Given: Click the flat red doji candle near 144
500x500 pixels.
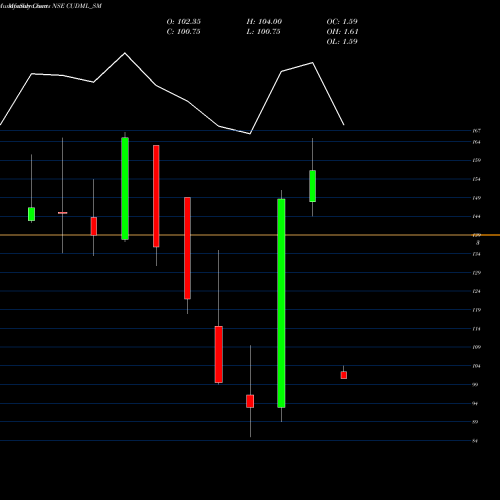Looking at the screenshot, I should pyautogui.click(x=62, y=213).
